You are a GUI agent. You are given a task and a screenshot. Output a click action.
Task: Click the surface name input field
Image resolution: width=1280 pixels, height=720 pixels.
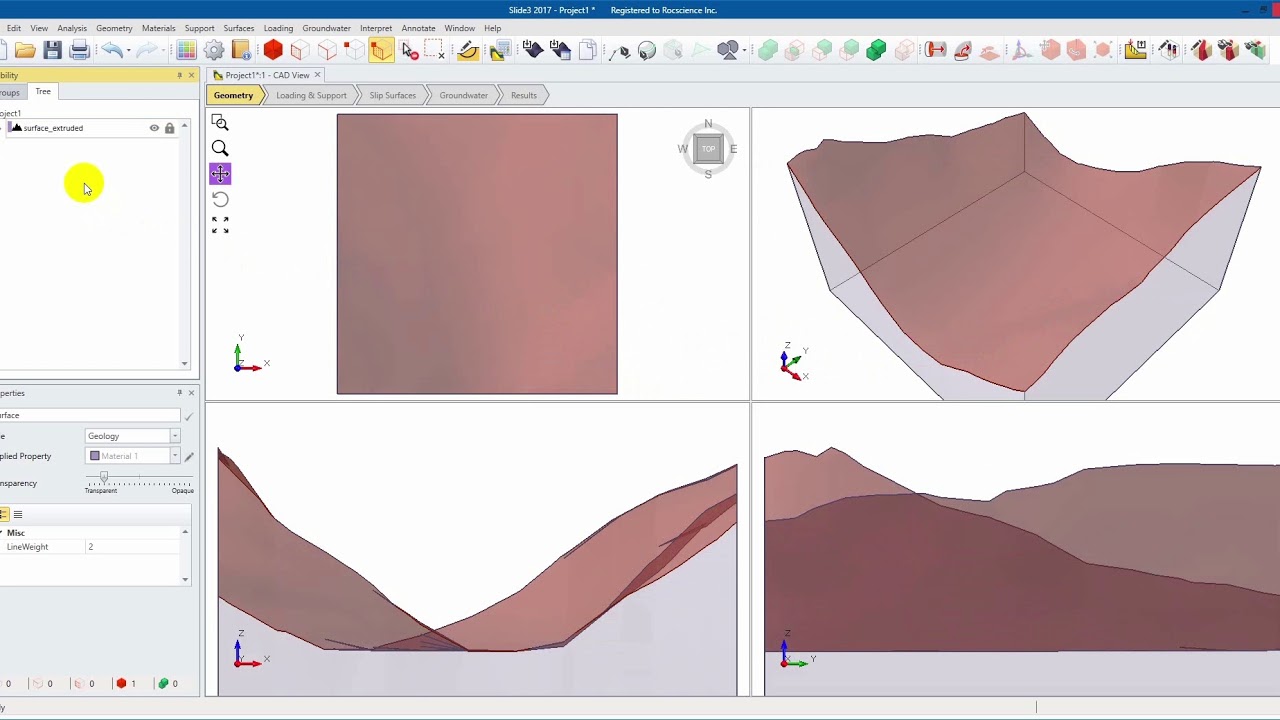pyautogui.click(x=90, y=415)
